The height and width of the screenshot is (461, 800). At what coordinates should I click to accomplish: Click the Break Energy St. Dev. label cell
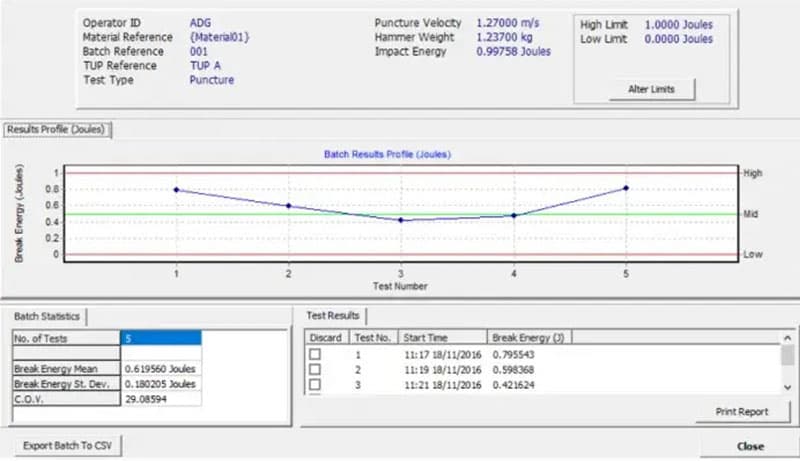point(66,384)
